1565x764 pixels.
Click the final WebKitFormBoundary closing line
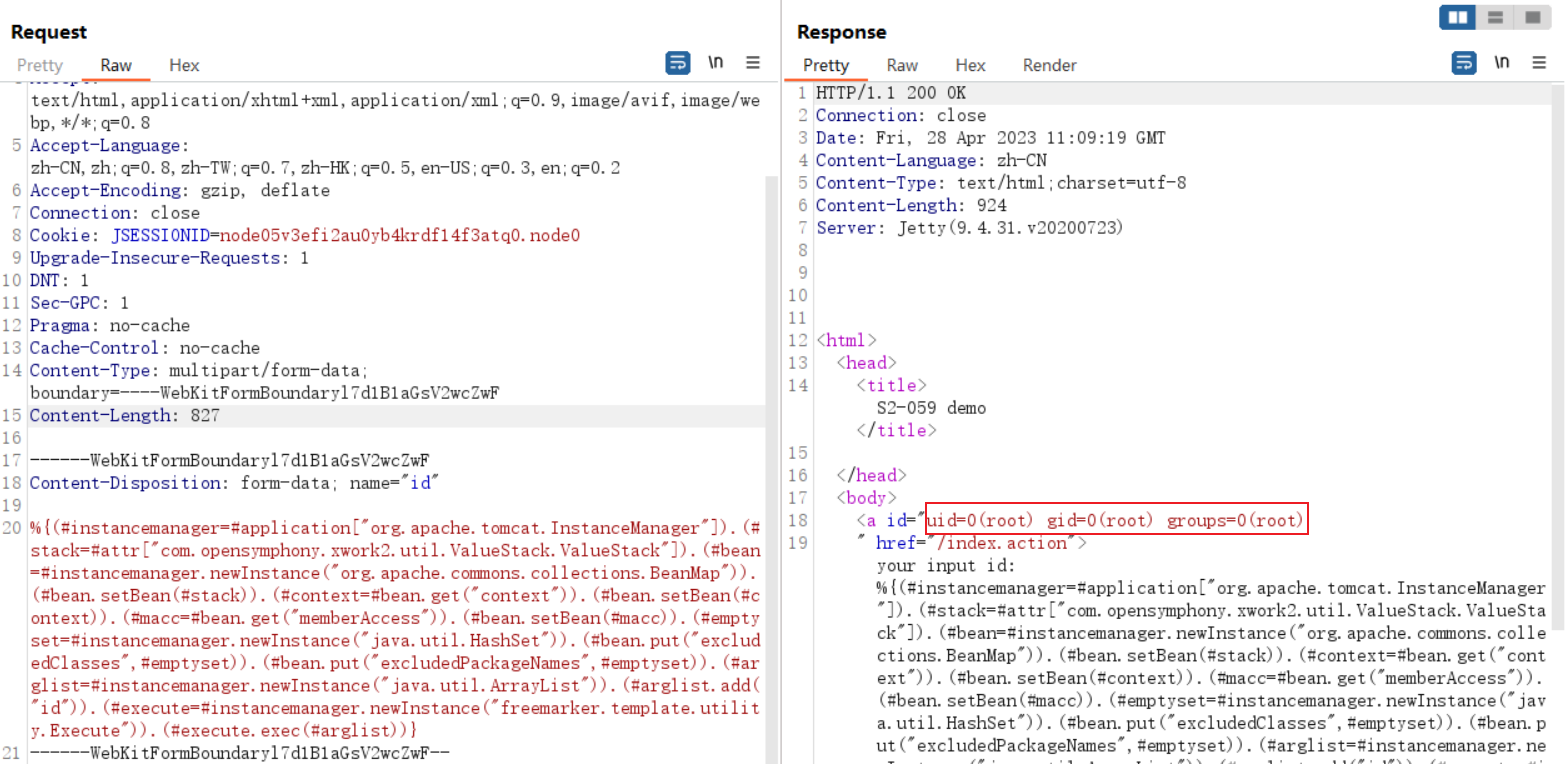(240, 753)
